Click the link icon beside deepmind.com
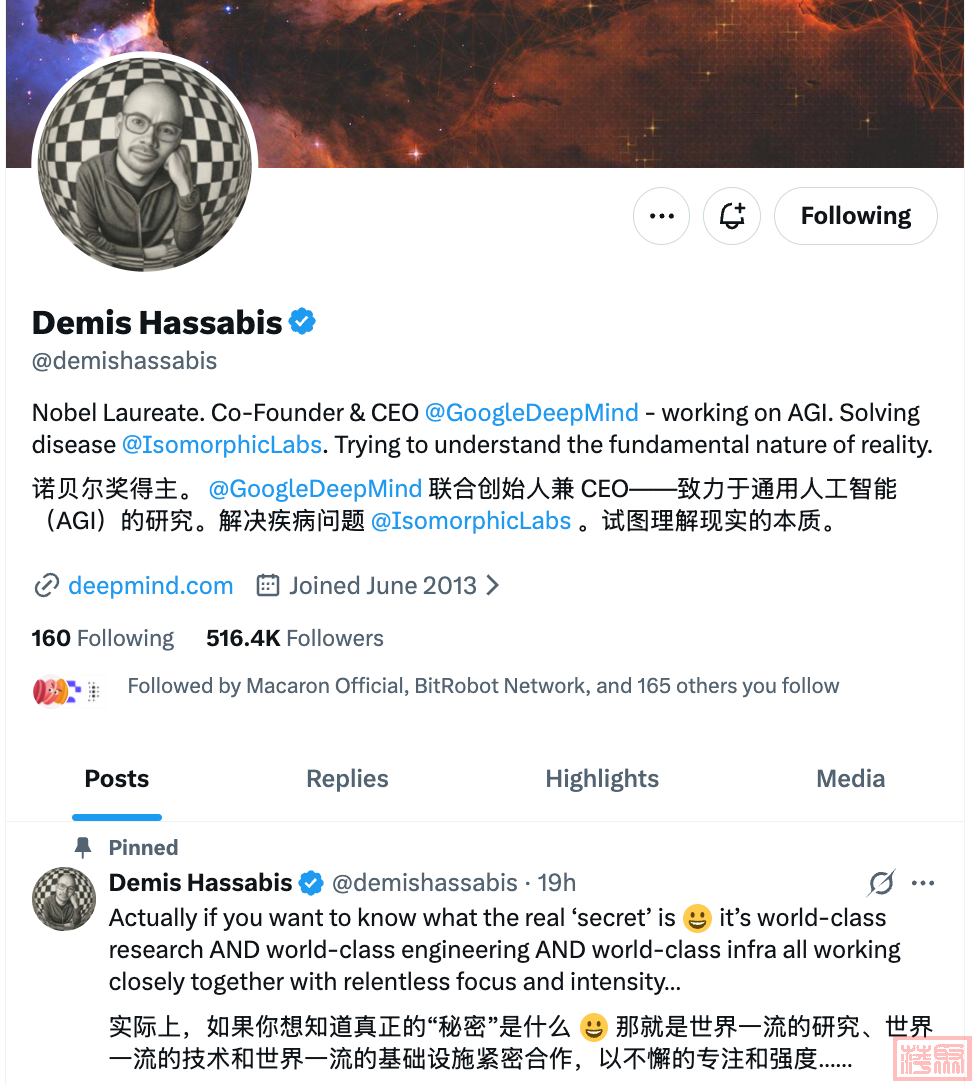 pos(46,586)
